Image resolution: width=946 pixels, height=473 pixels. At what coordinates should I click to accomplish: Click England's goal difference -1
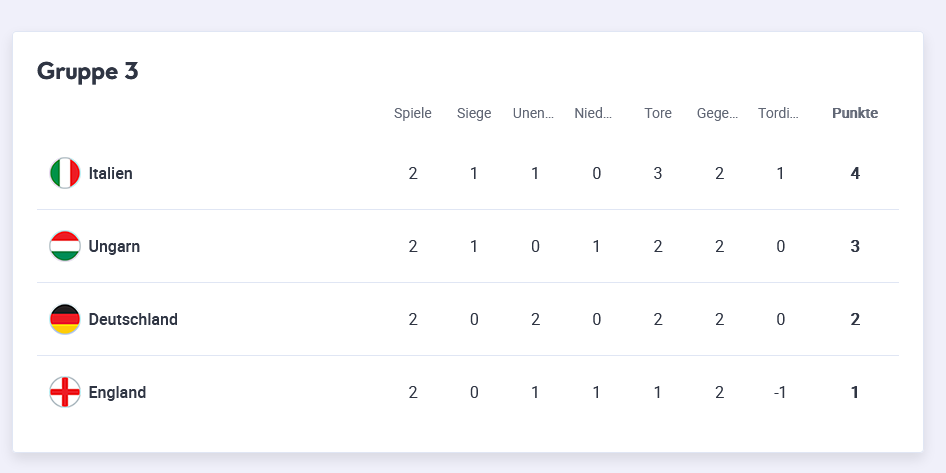(780, 392)
